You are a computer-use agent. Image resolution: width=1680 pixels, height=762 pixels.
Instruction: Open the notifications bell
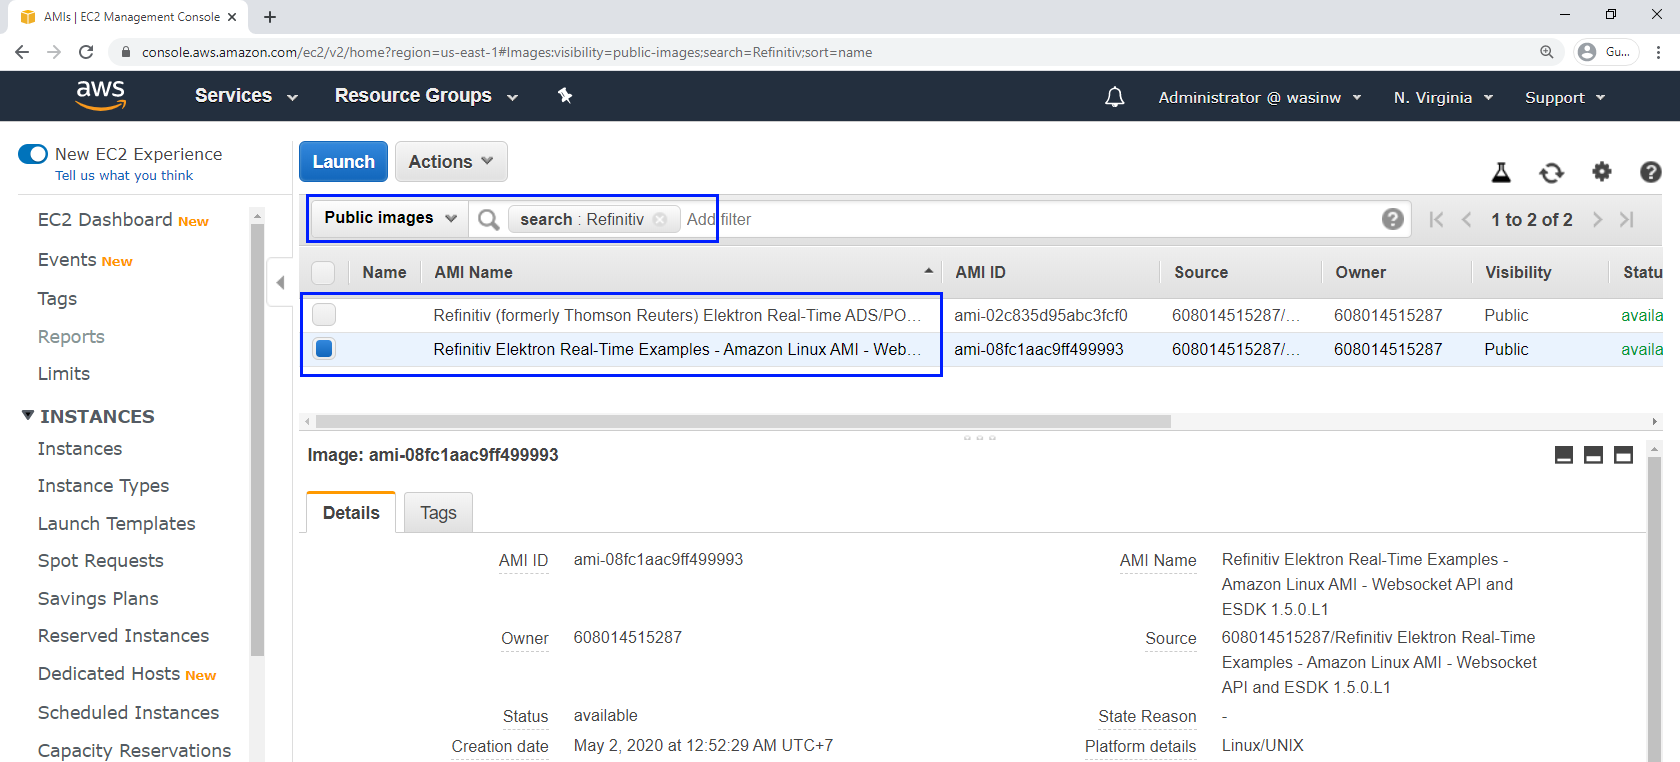tap(1114, 97)
